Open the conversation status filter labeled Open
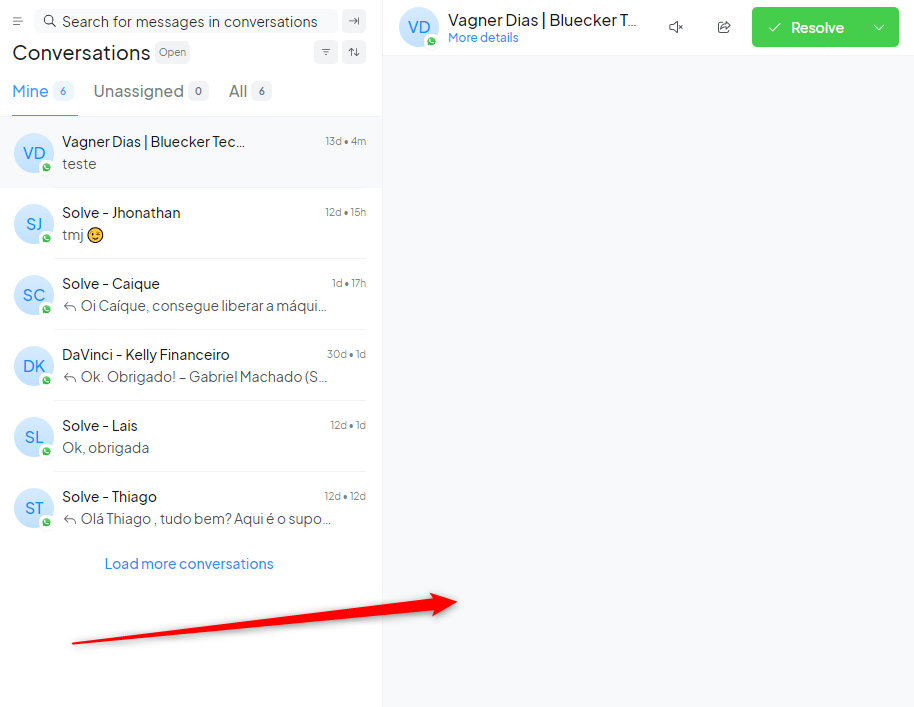The height and width of the screenshot is (707, 914). [172, 52]
